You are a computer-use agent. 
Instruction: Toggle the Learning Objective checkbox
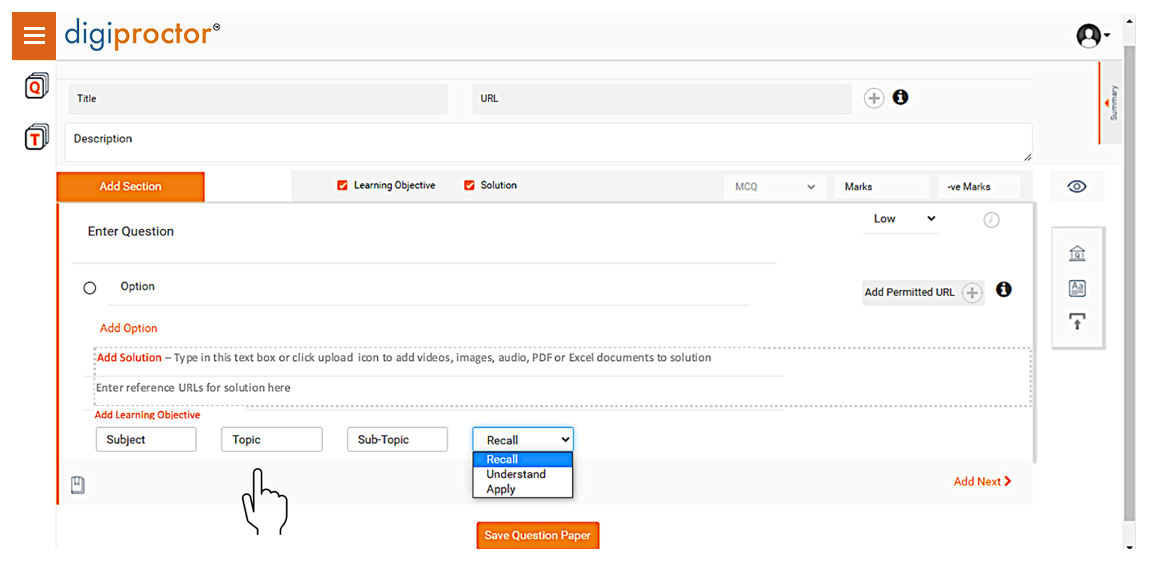[x=343, y=185]
